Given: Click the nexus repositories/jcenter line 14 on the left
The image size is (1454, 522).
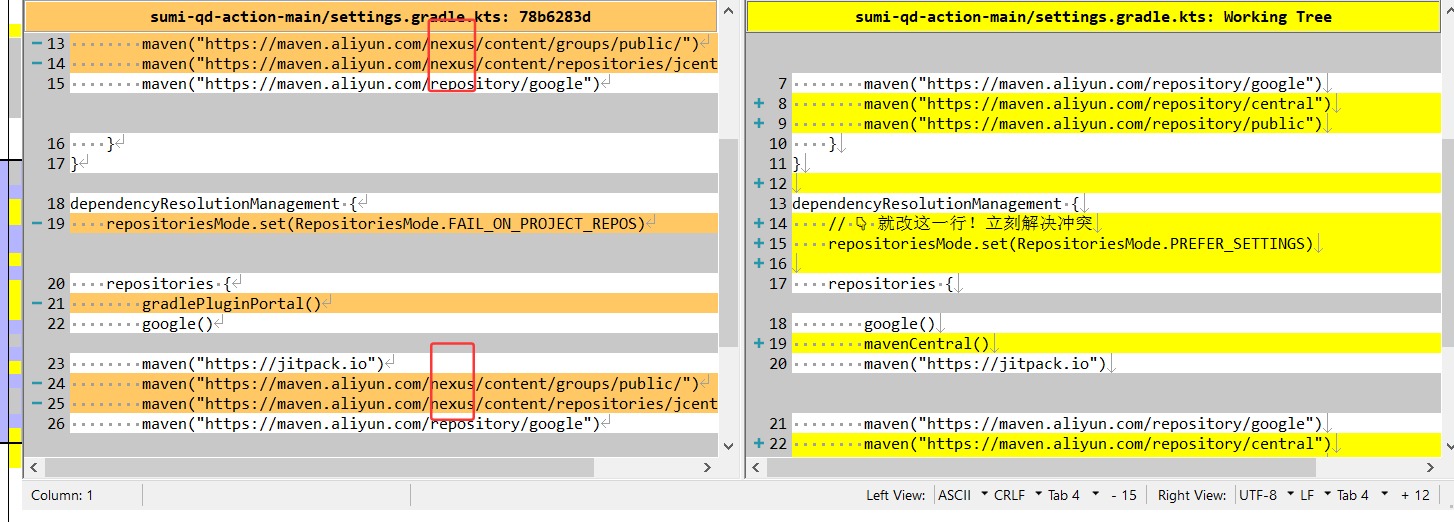Looking at the screenshot, I should pyautogui.click(x=394, y=64).
